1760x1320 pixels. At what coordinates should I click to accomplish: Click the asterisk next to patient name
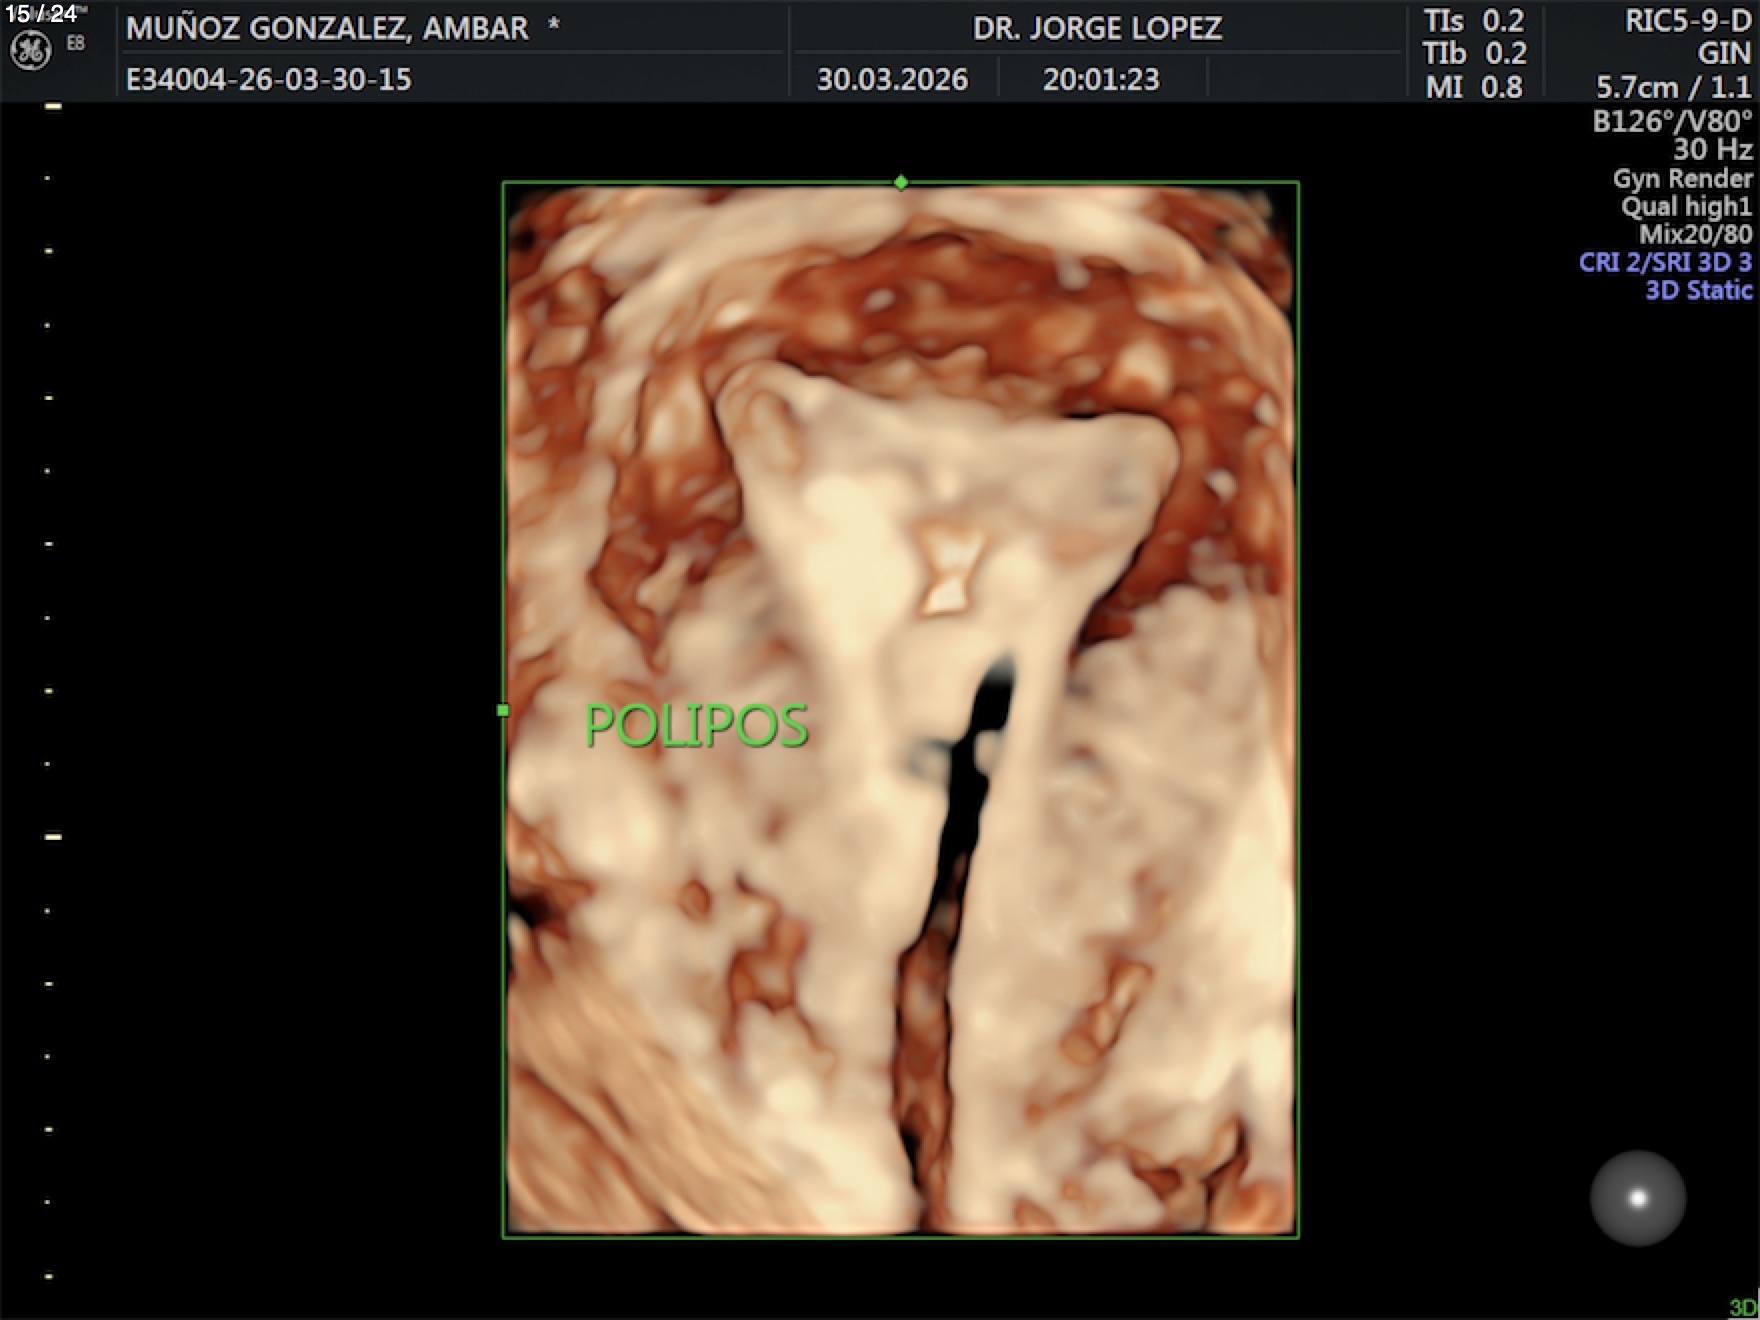[x=553, y=27]
